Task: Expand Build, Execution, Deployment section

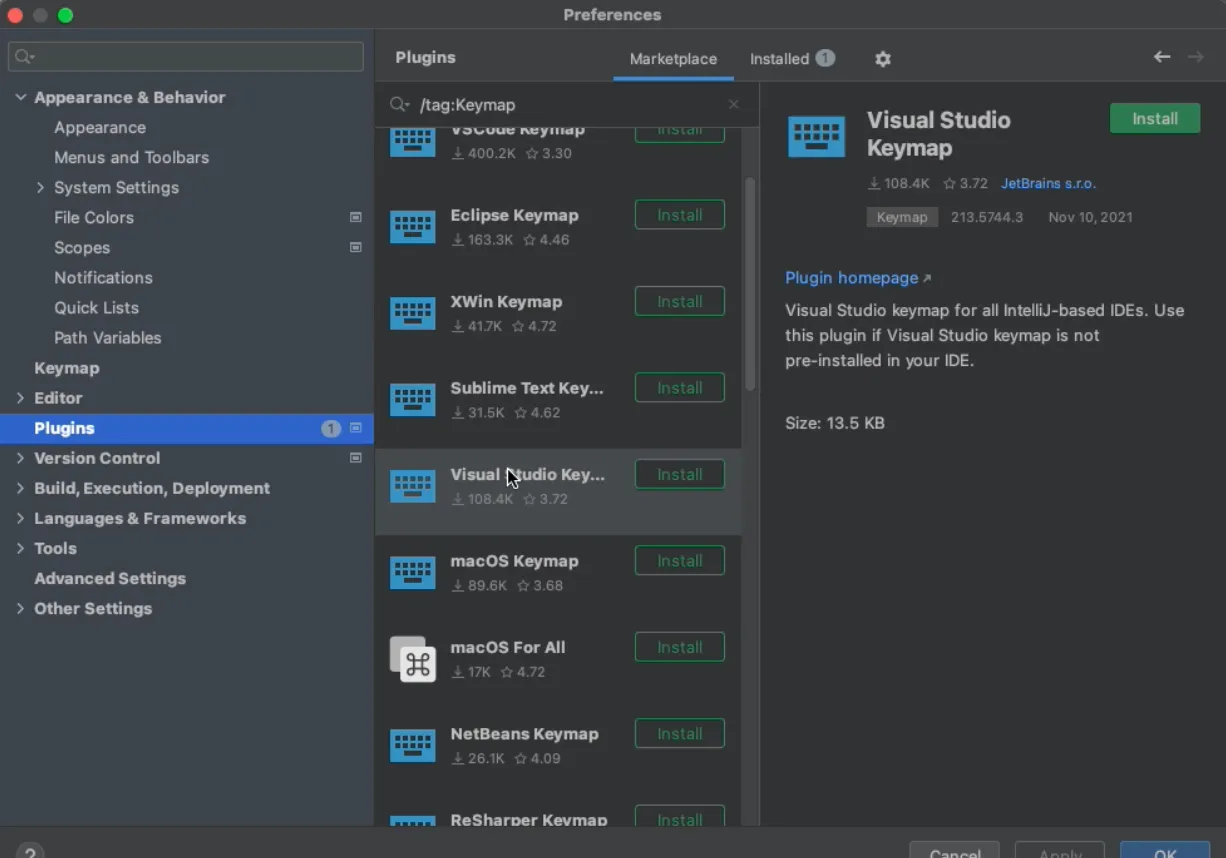Action: (20, 488)
